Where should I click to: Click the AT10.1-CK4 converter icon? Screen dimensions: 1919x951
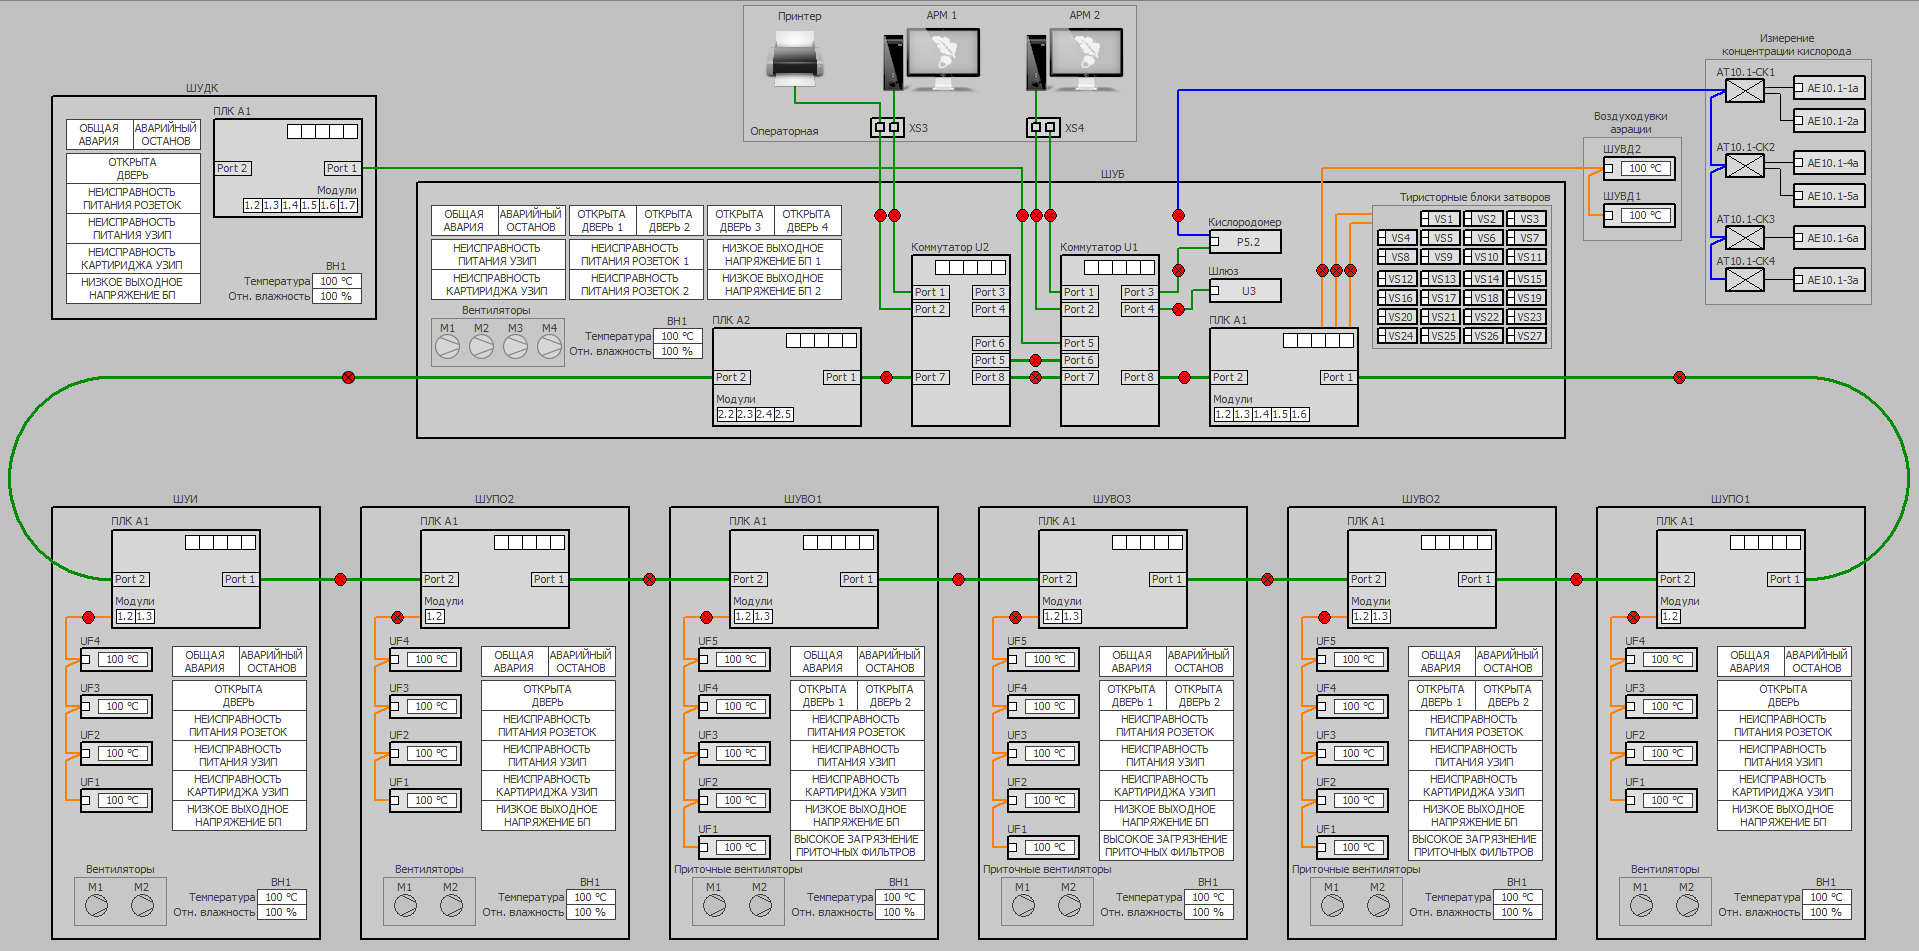(x=1745, y=280)
